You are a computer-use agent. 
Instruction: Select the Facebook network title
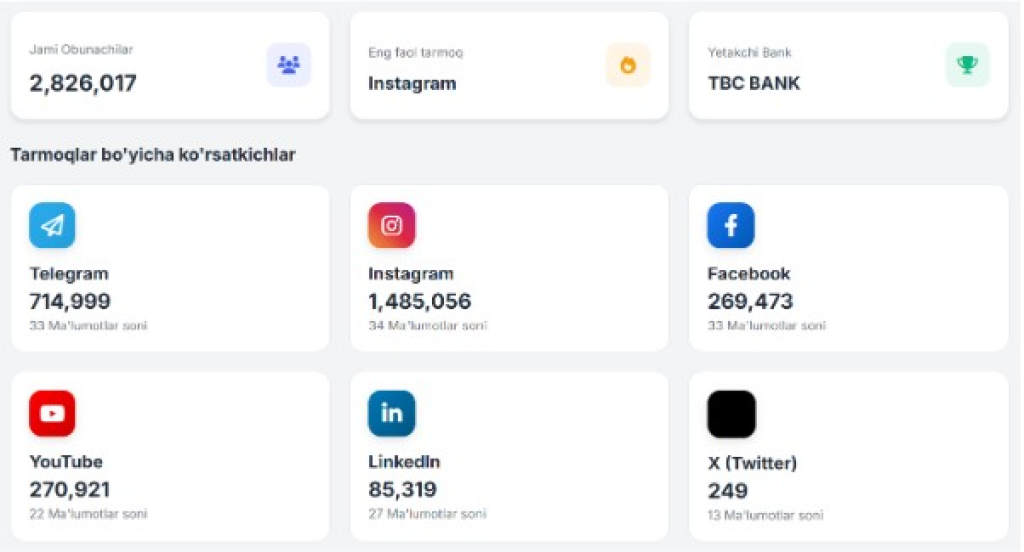(749, 274)
